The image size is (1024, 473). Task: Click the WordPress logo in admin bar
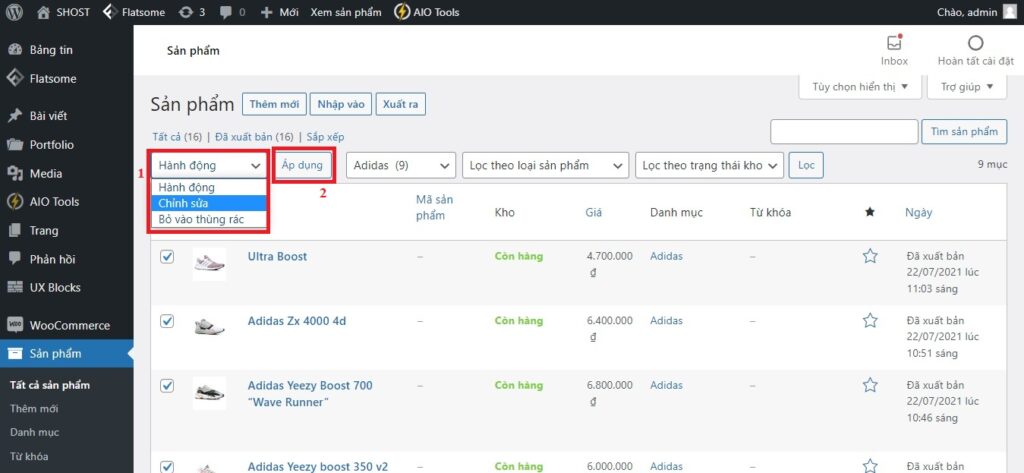pyautogui.click(x=14, y=12)
